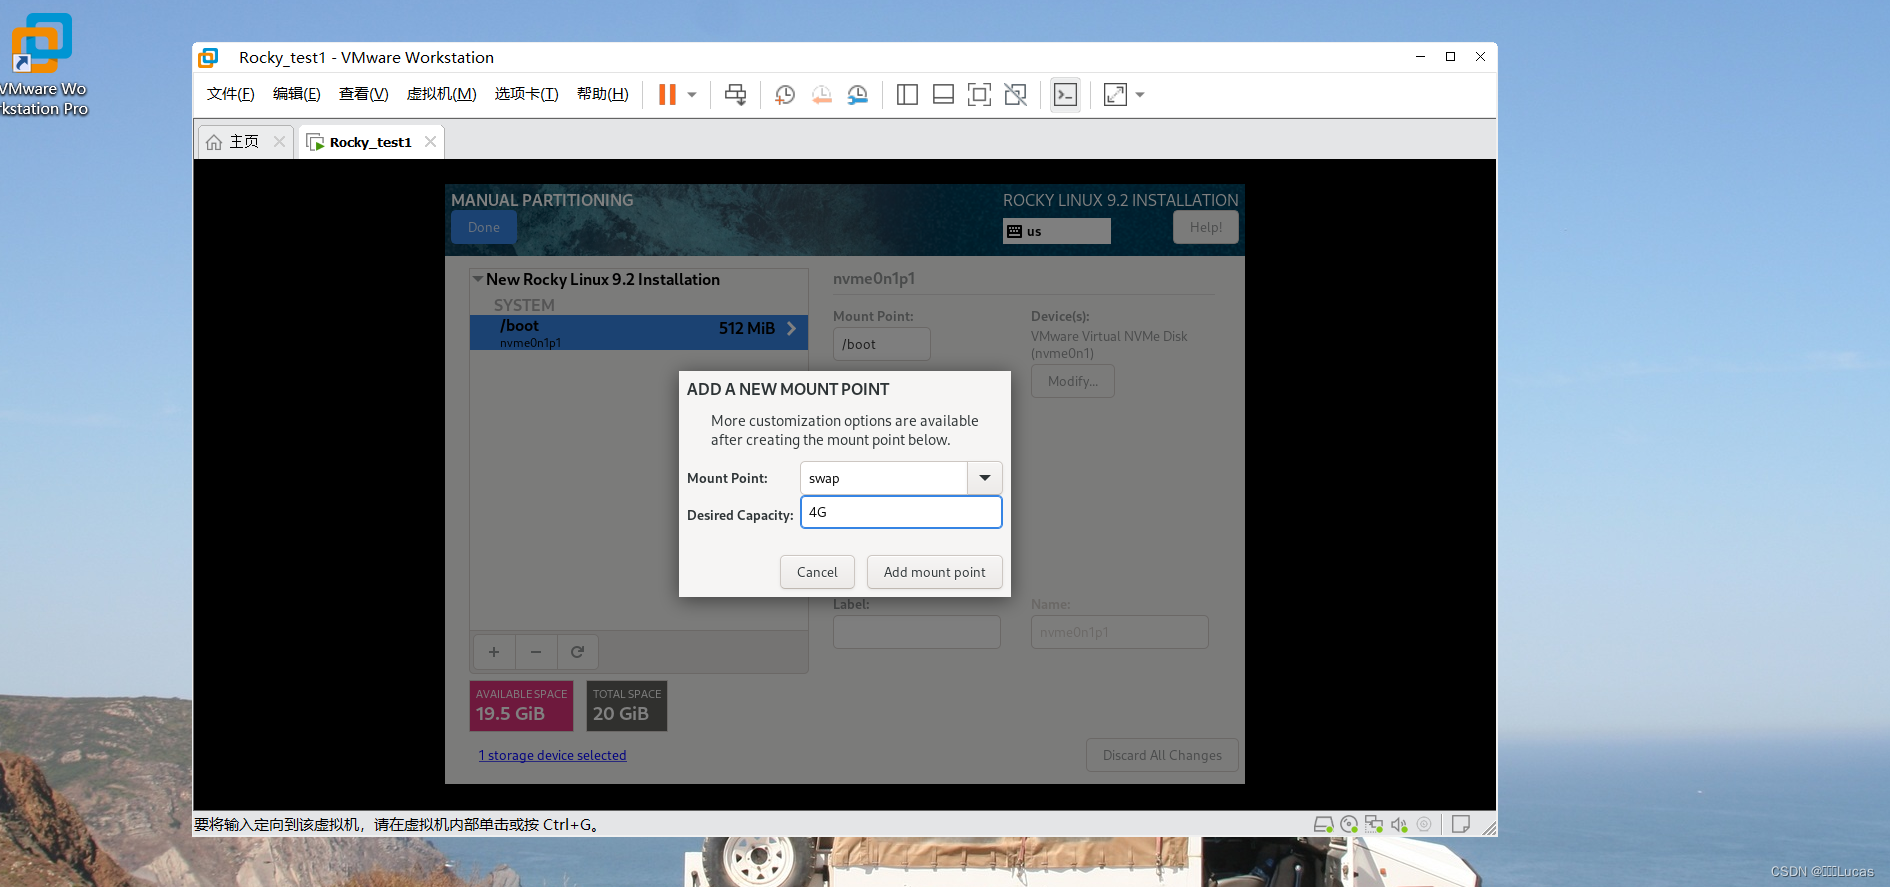Click the sound card status icon
Screen dimensions: 1890x887
pyautogui.click(x=1399, y=824)
